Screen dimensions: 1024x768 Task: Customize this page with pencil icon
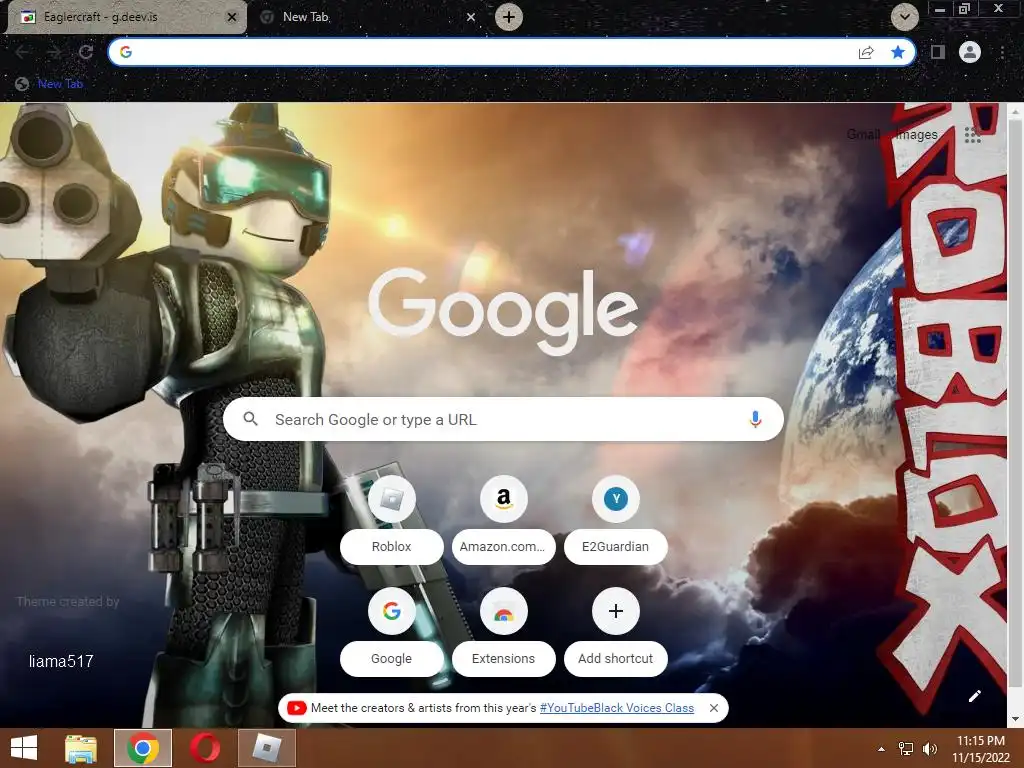click(x=974, y=696)
